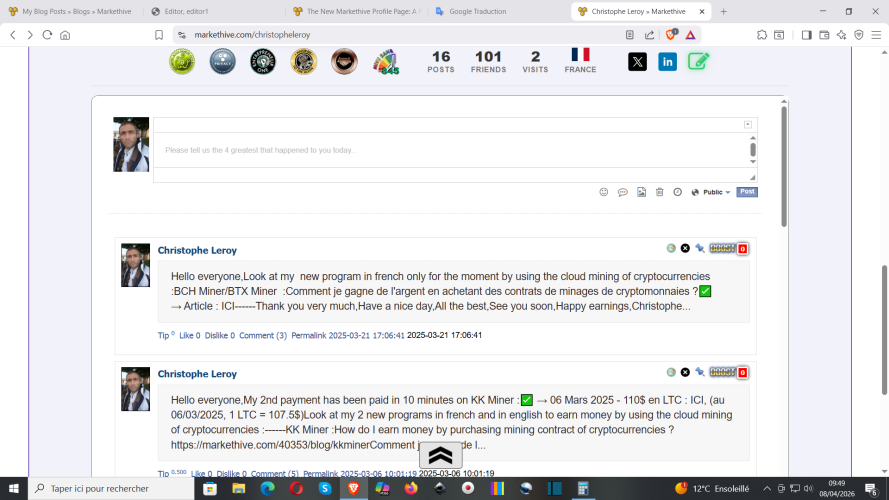Insert an emoji with the smiley icon
The width and height of the screenshot is (889, 500).
603,192
